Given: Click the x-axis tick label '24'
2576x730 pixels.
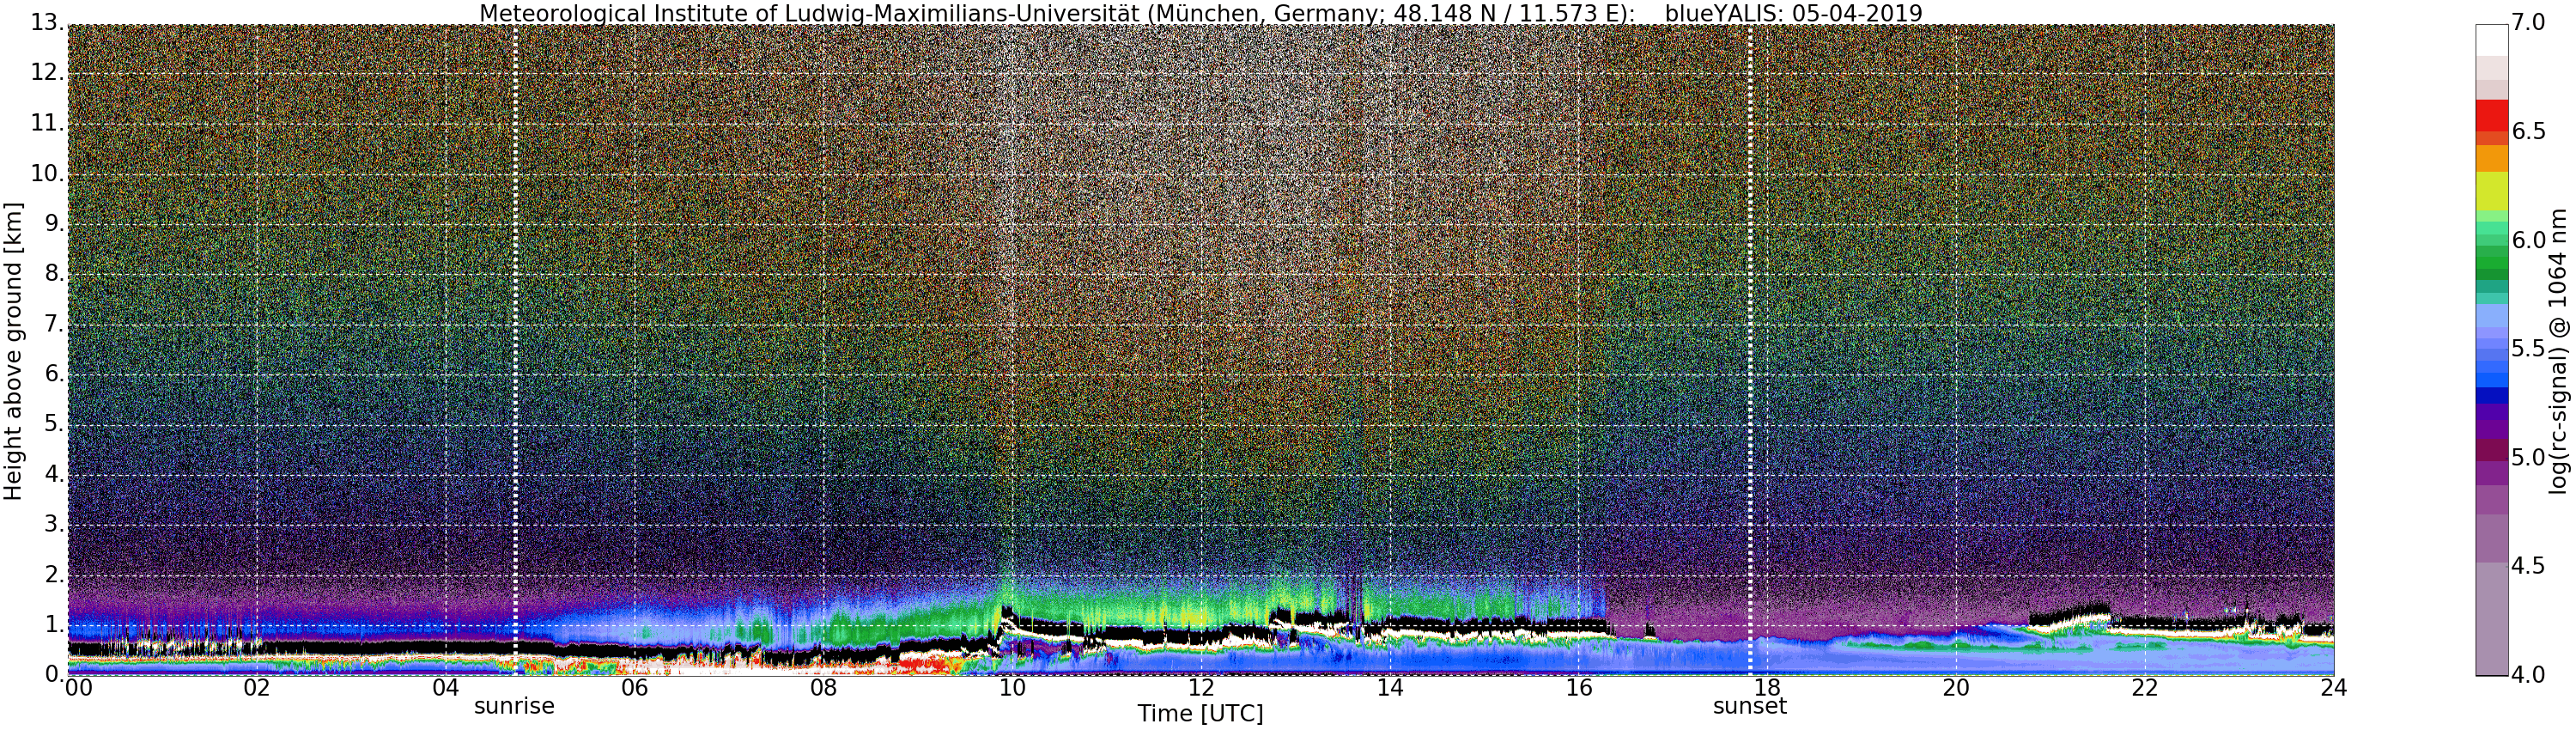Looking at the screenshot, I should pyautogui.click(x=2333, y=688).
